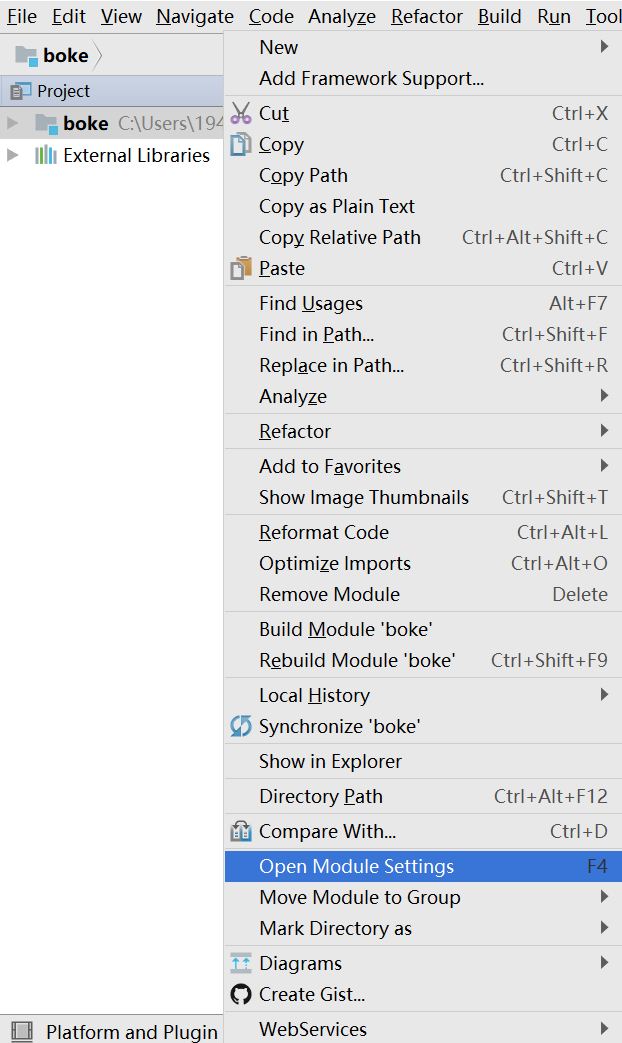Image resolution: width=622 pixels, height=1043 pixels.
Task: Expand the boke project tree node
Action: click(x=12, y=123)
